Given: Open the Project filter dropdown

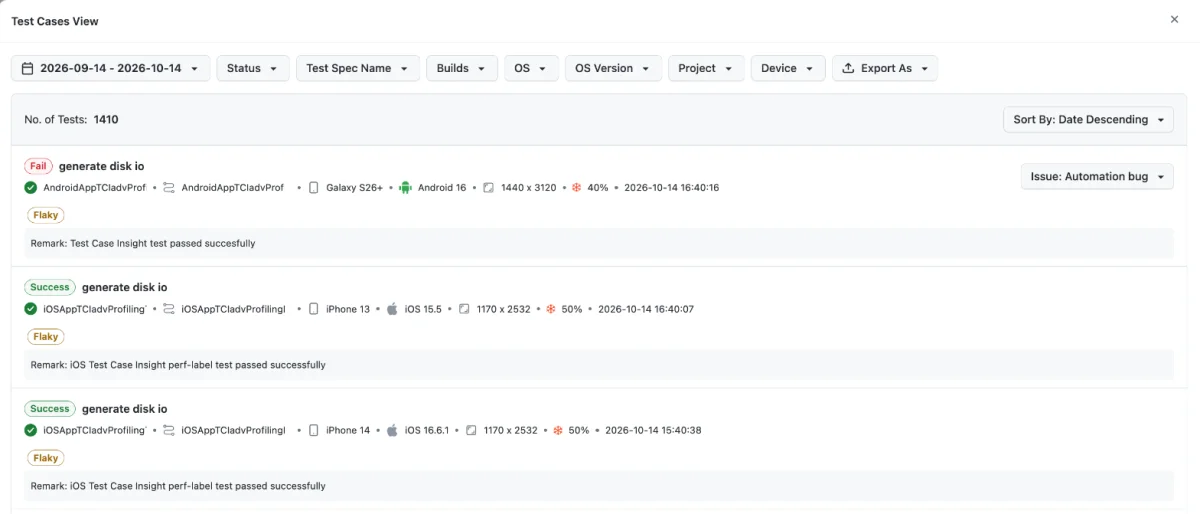Looking at the screenshot, I should (706, 68).
